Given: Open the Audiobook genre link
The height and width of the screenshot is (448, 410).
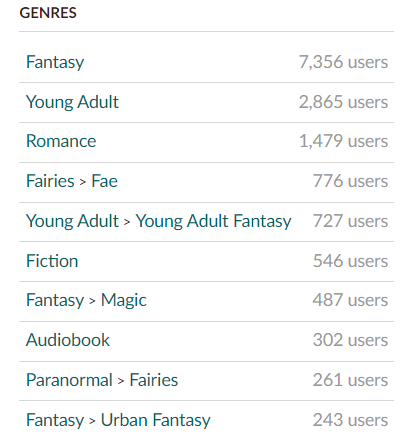Looking at the screenshot, I should point(68,340).
